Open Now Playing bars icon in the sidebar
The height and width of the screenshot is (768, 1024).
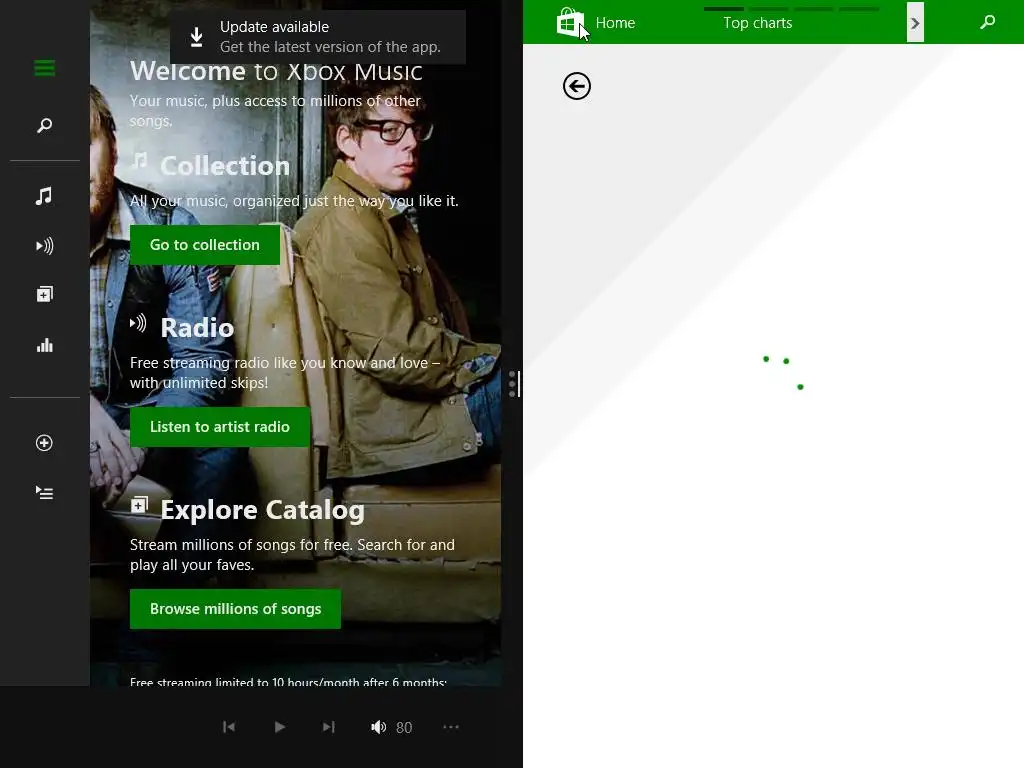[44, 345]
